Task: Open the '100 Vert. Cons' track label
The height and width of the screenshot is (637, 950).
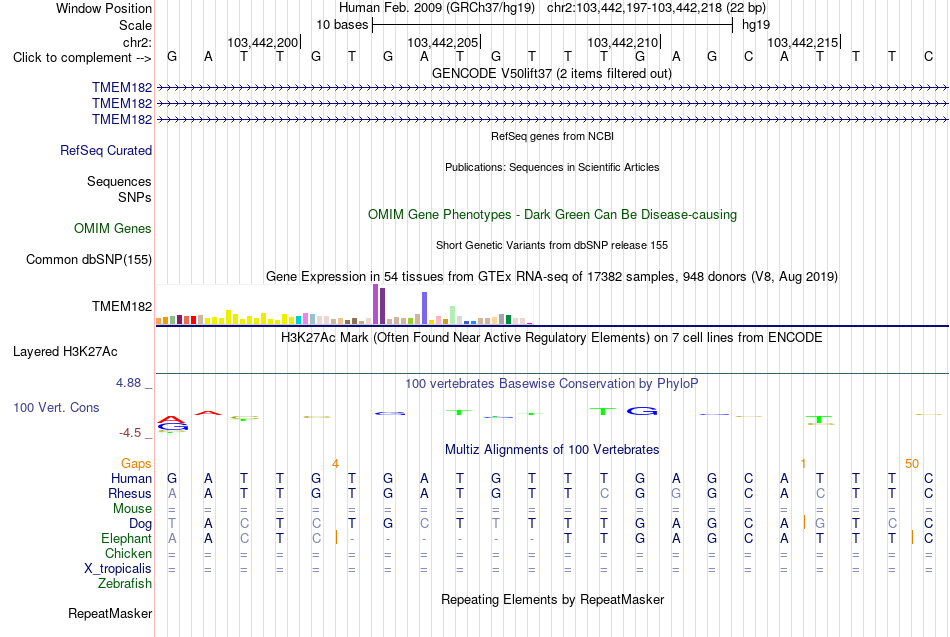Action: (x=56, y=407)
